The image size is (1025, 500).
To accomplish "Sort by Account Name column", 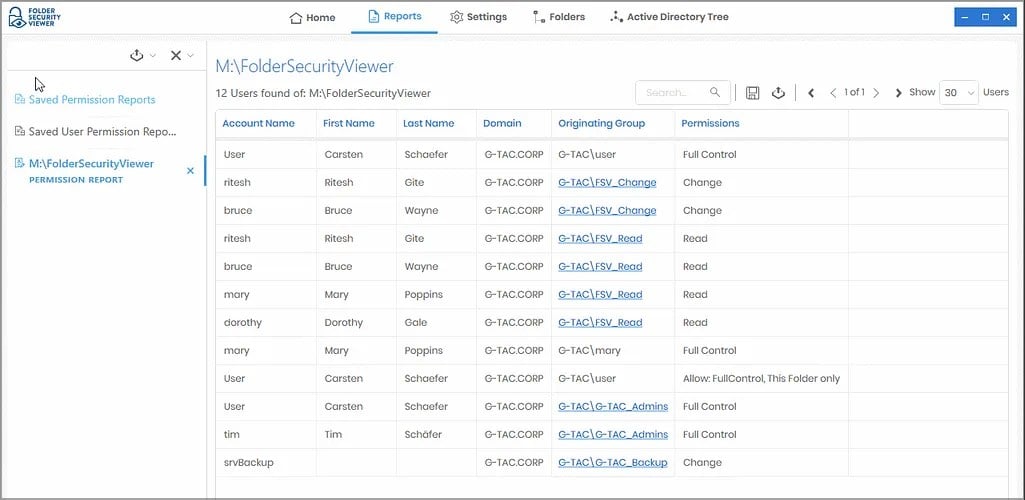I will pos(258,124).
